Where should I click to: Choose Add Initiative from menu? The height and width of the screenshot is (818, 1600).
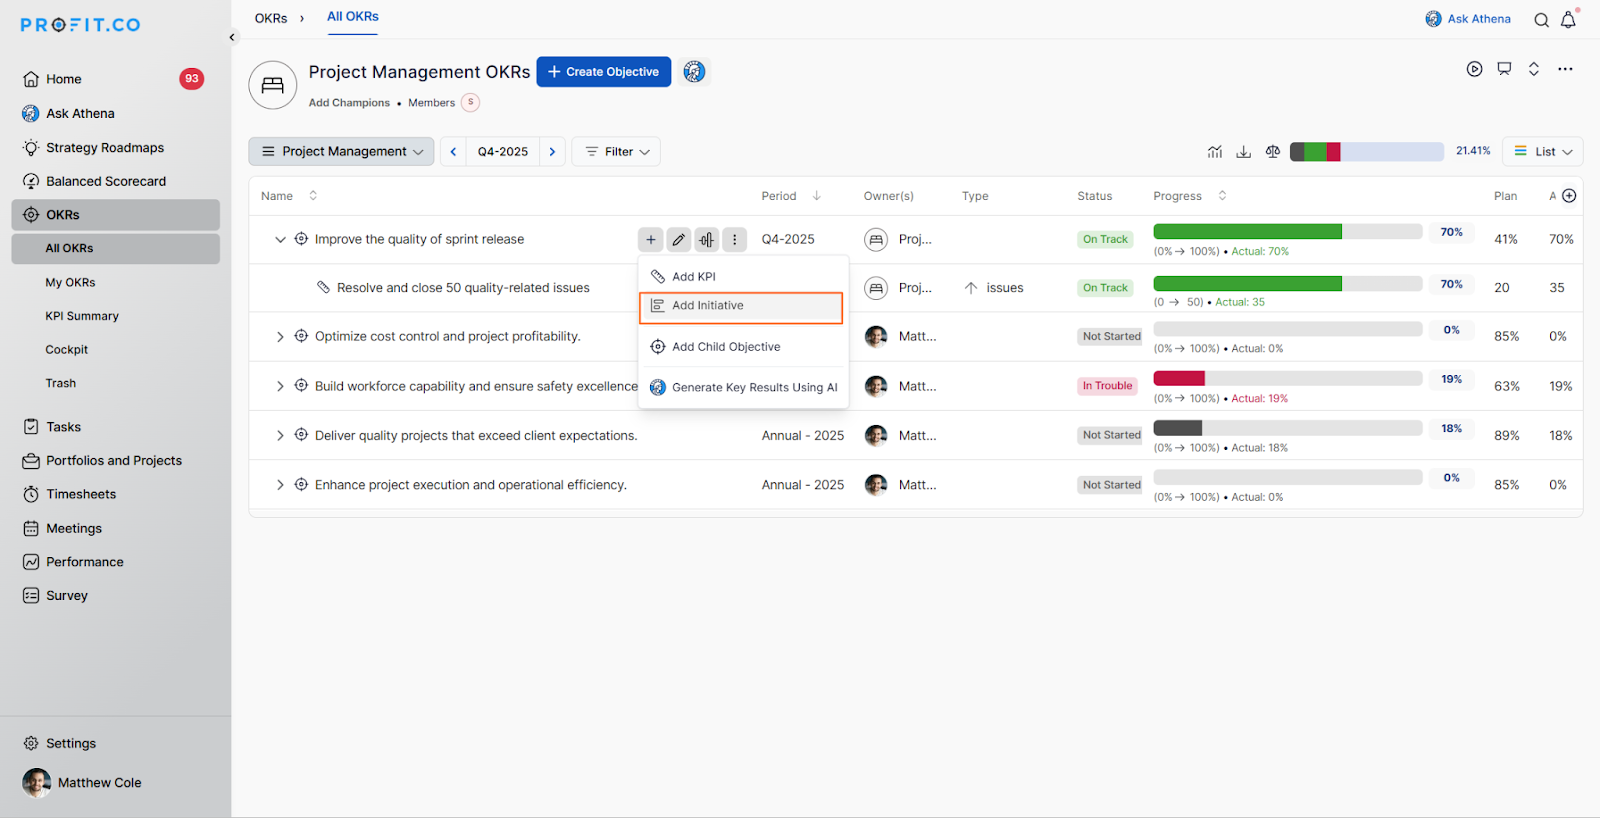click(741, 306)
